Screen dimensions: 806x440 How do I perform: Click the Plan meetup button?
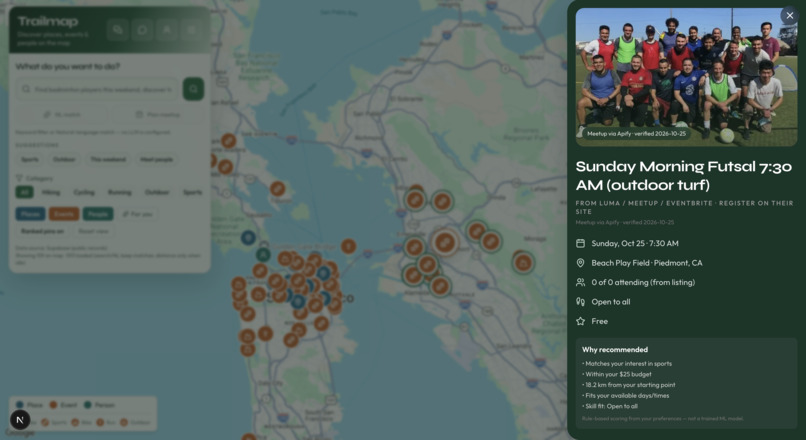(158, 114)
